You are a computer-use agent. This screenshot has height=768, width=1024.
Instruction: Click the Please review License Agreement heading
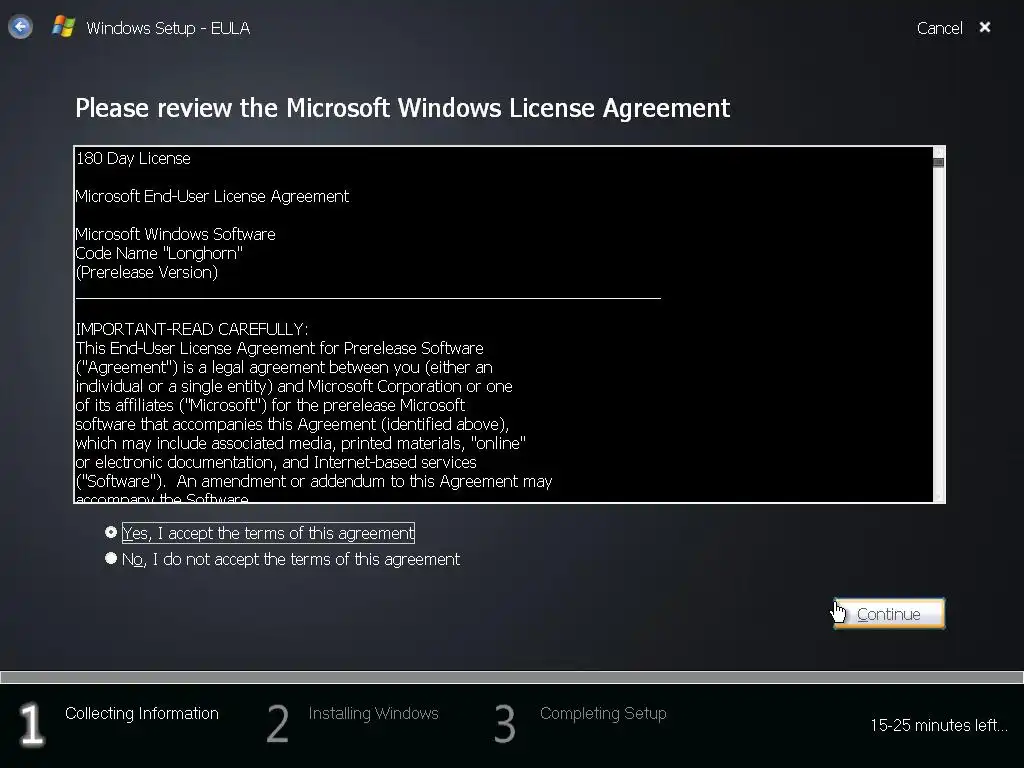click(402, 108)
